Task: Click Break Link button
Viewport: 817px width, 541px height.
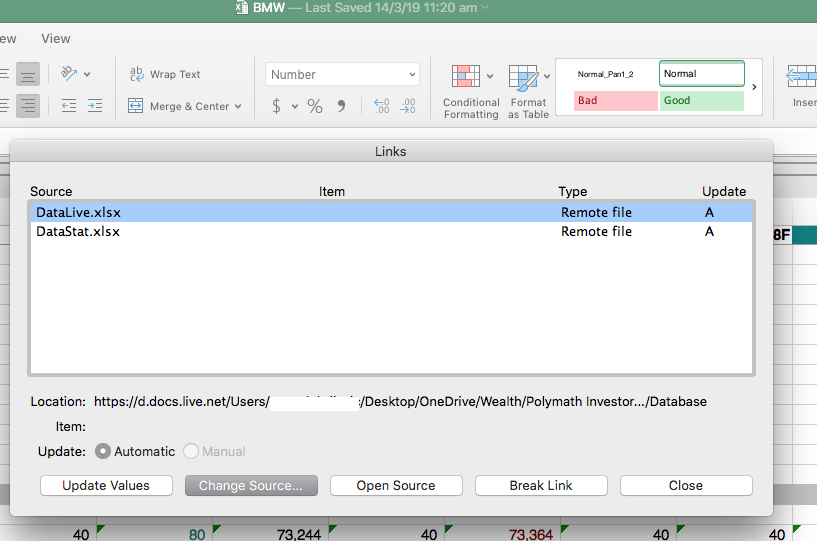Action: coord(541,485)
